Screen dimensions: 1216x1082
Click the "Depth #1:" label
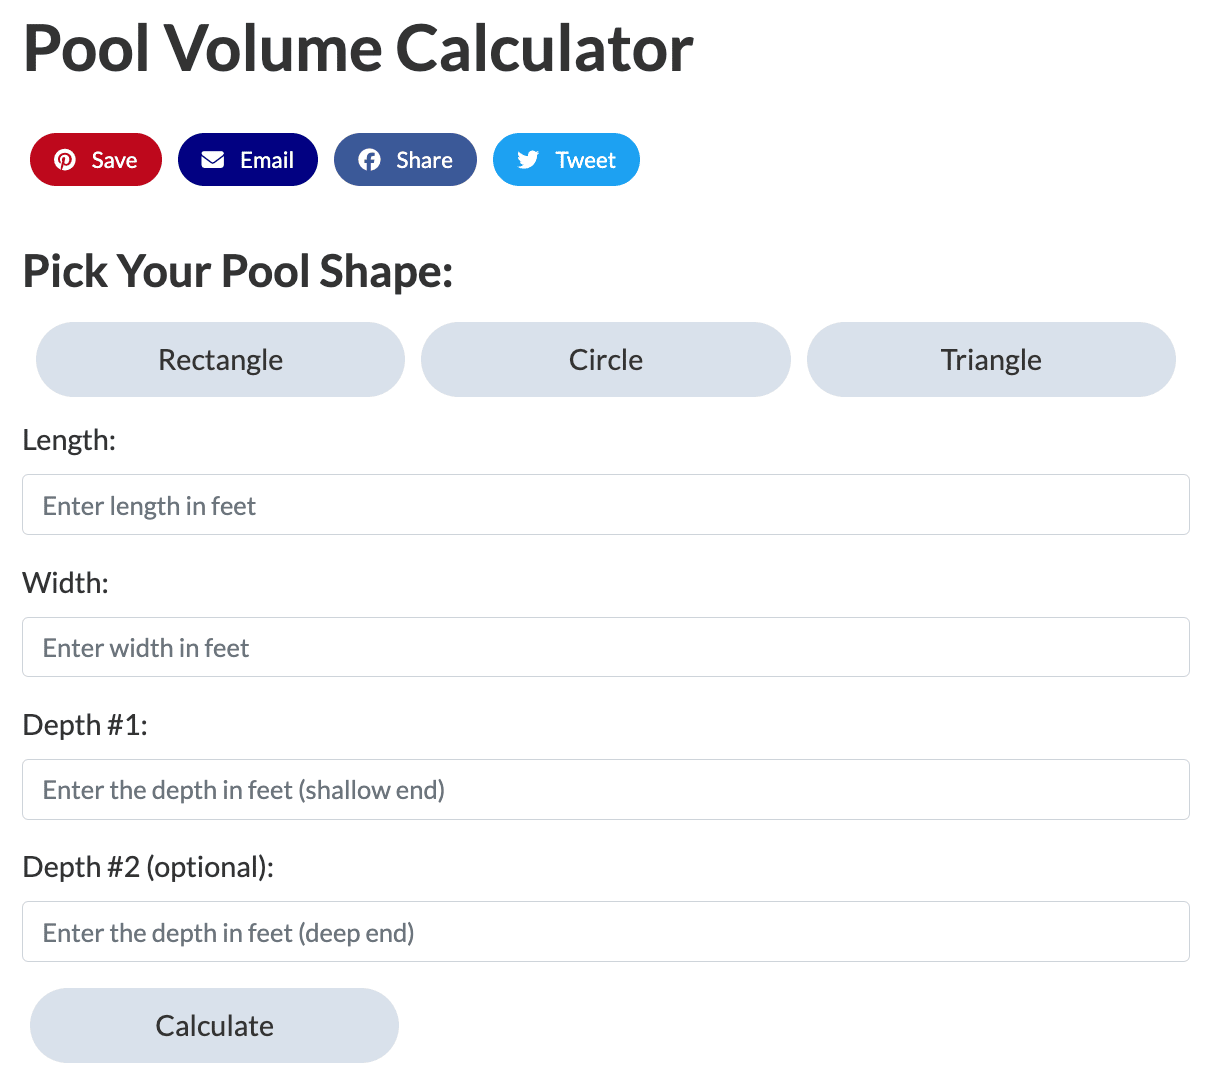point(85,725)
